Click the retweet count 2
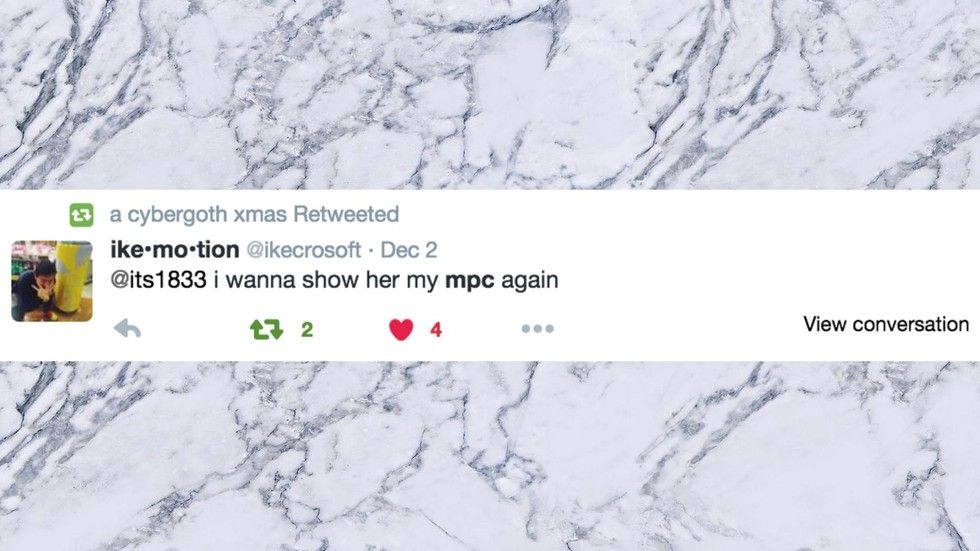 pyautogui.click(x=307, y=329)
